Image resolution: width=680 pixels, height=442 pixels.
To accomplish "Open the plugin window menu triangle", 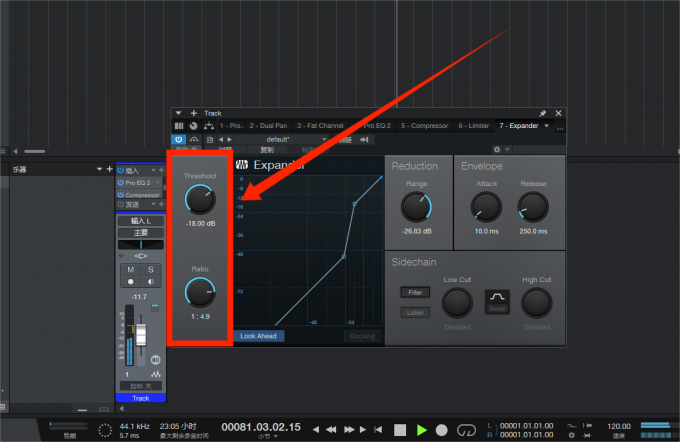I will (178, 113).
